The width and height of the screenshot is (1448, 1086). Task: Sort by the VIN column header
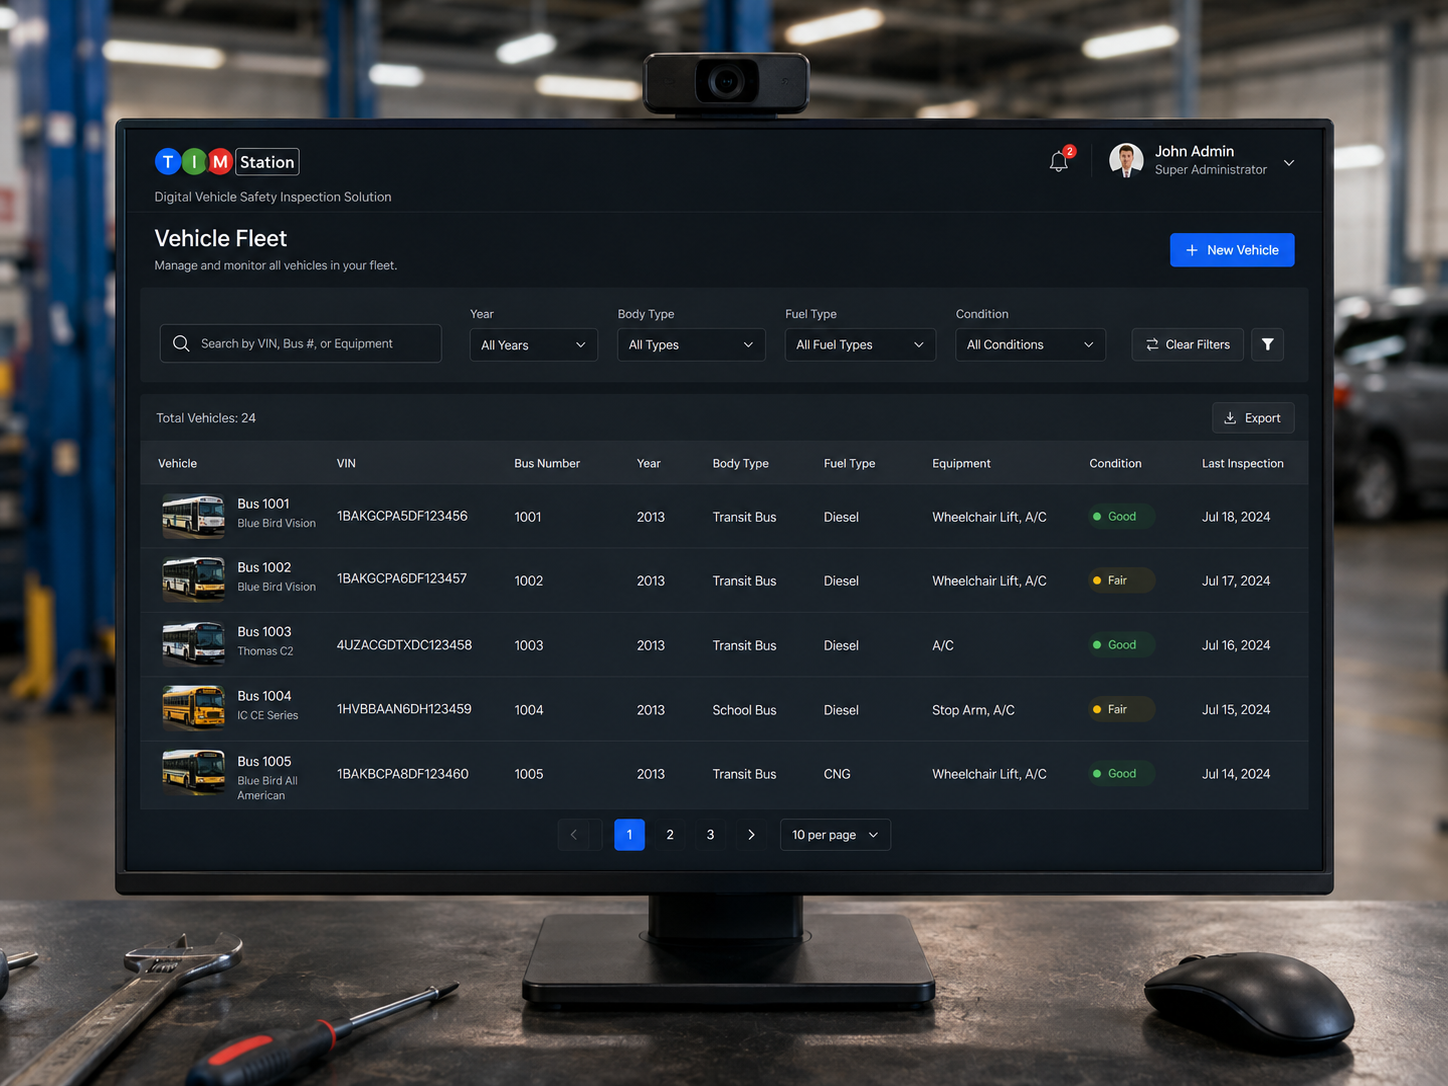(x=346, y=463)
